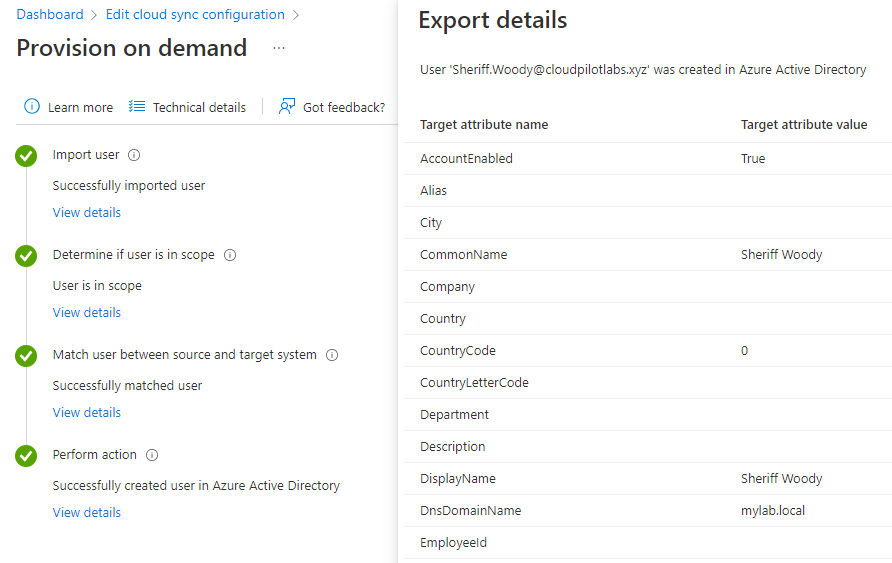Click info icon next to Determine if user is in scope
This screenshot has height=563, width=892.
click(x=230, y=255)
